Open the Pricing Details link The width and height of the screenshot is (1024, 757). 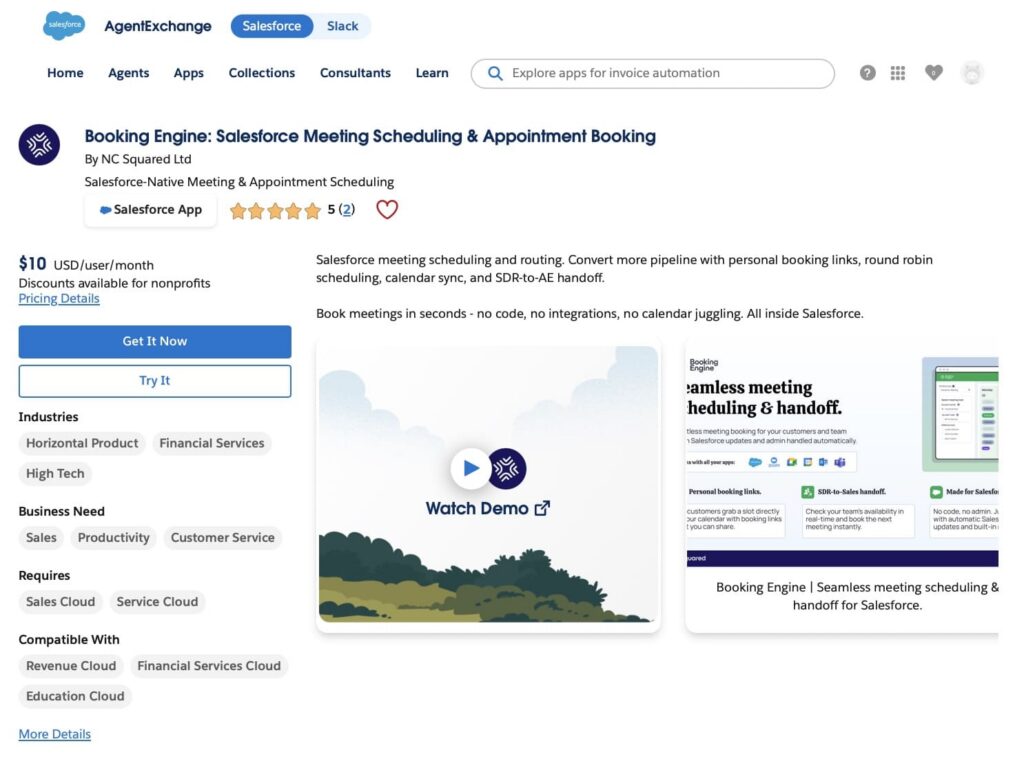click(x=59, y=298)
